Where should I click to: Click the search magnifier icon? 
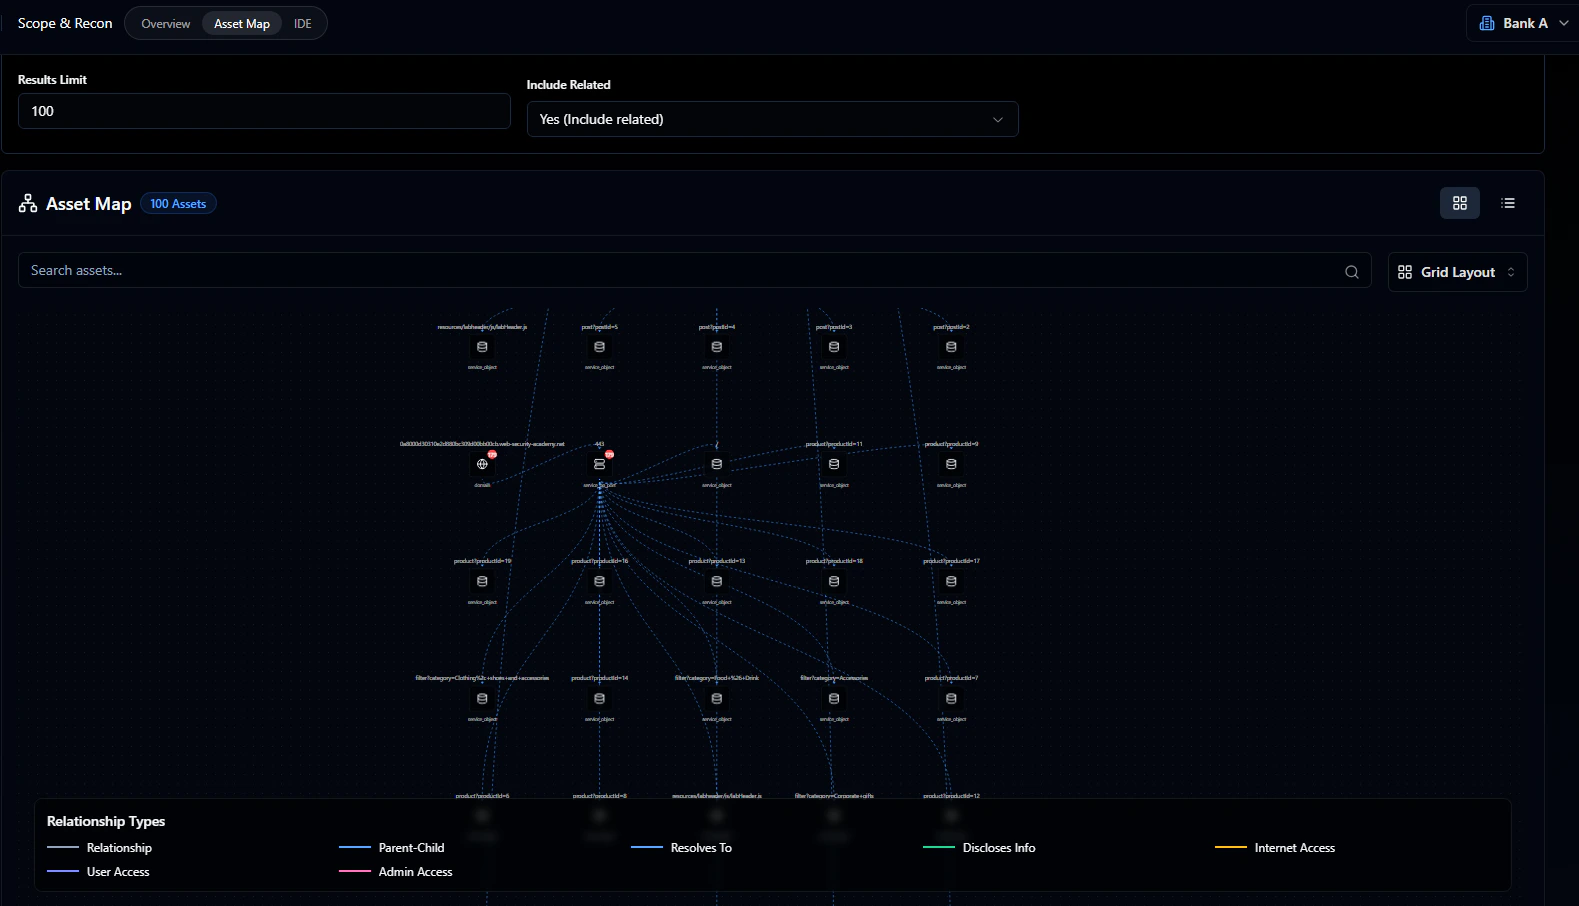[1352, 272]
